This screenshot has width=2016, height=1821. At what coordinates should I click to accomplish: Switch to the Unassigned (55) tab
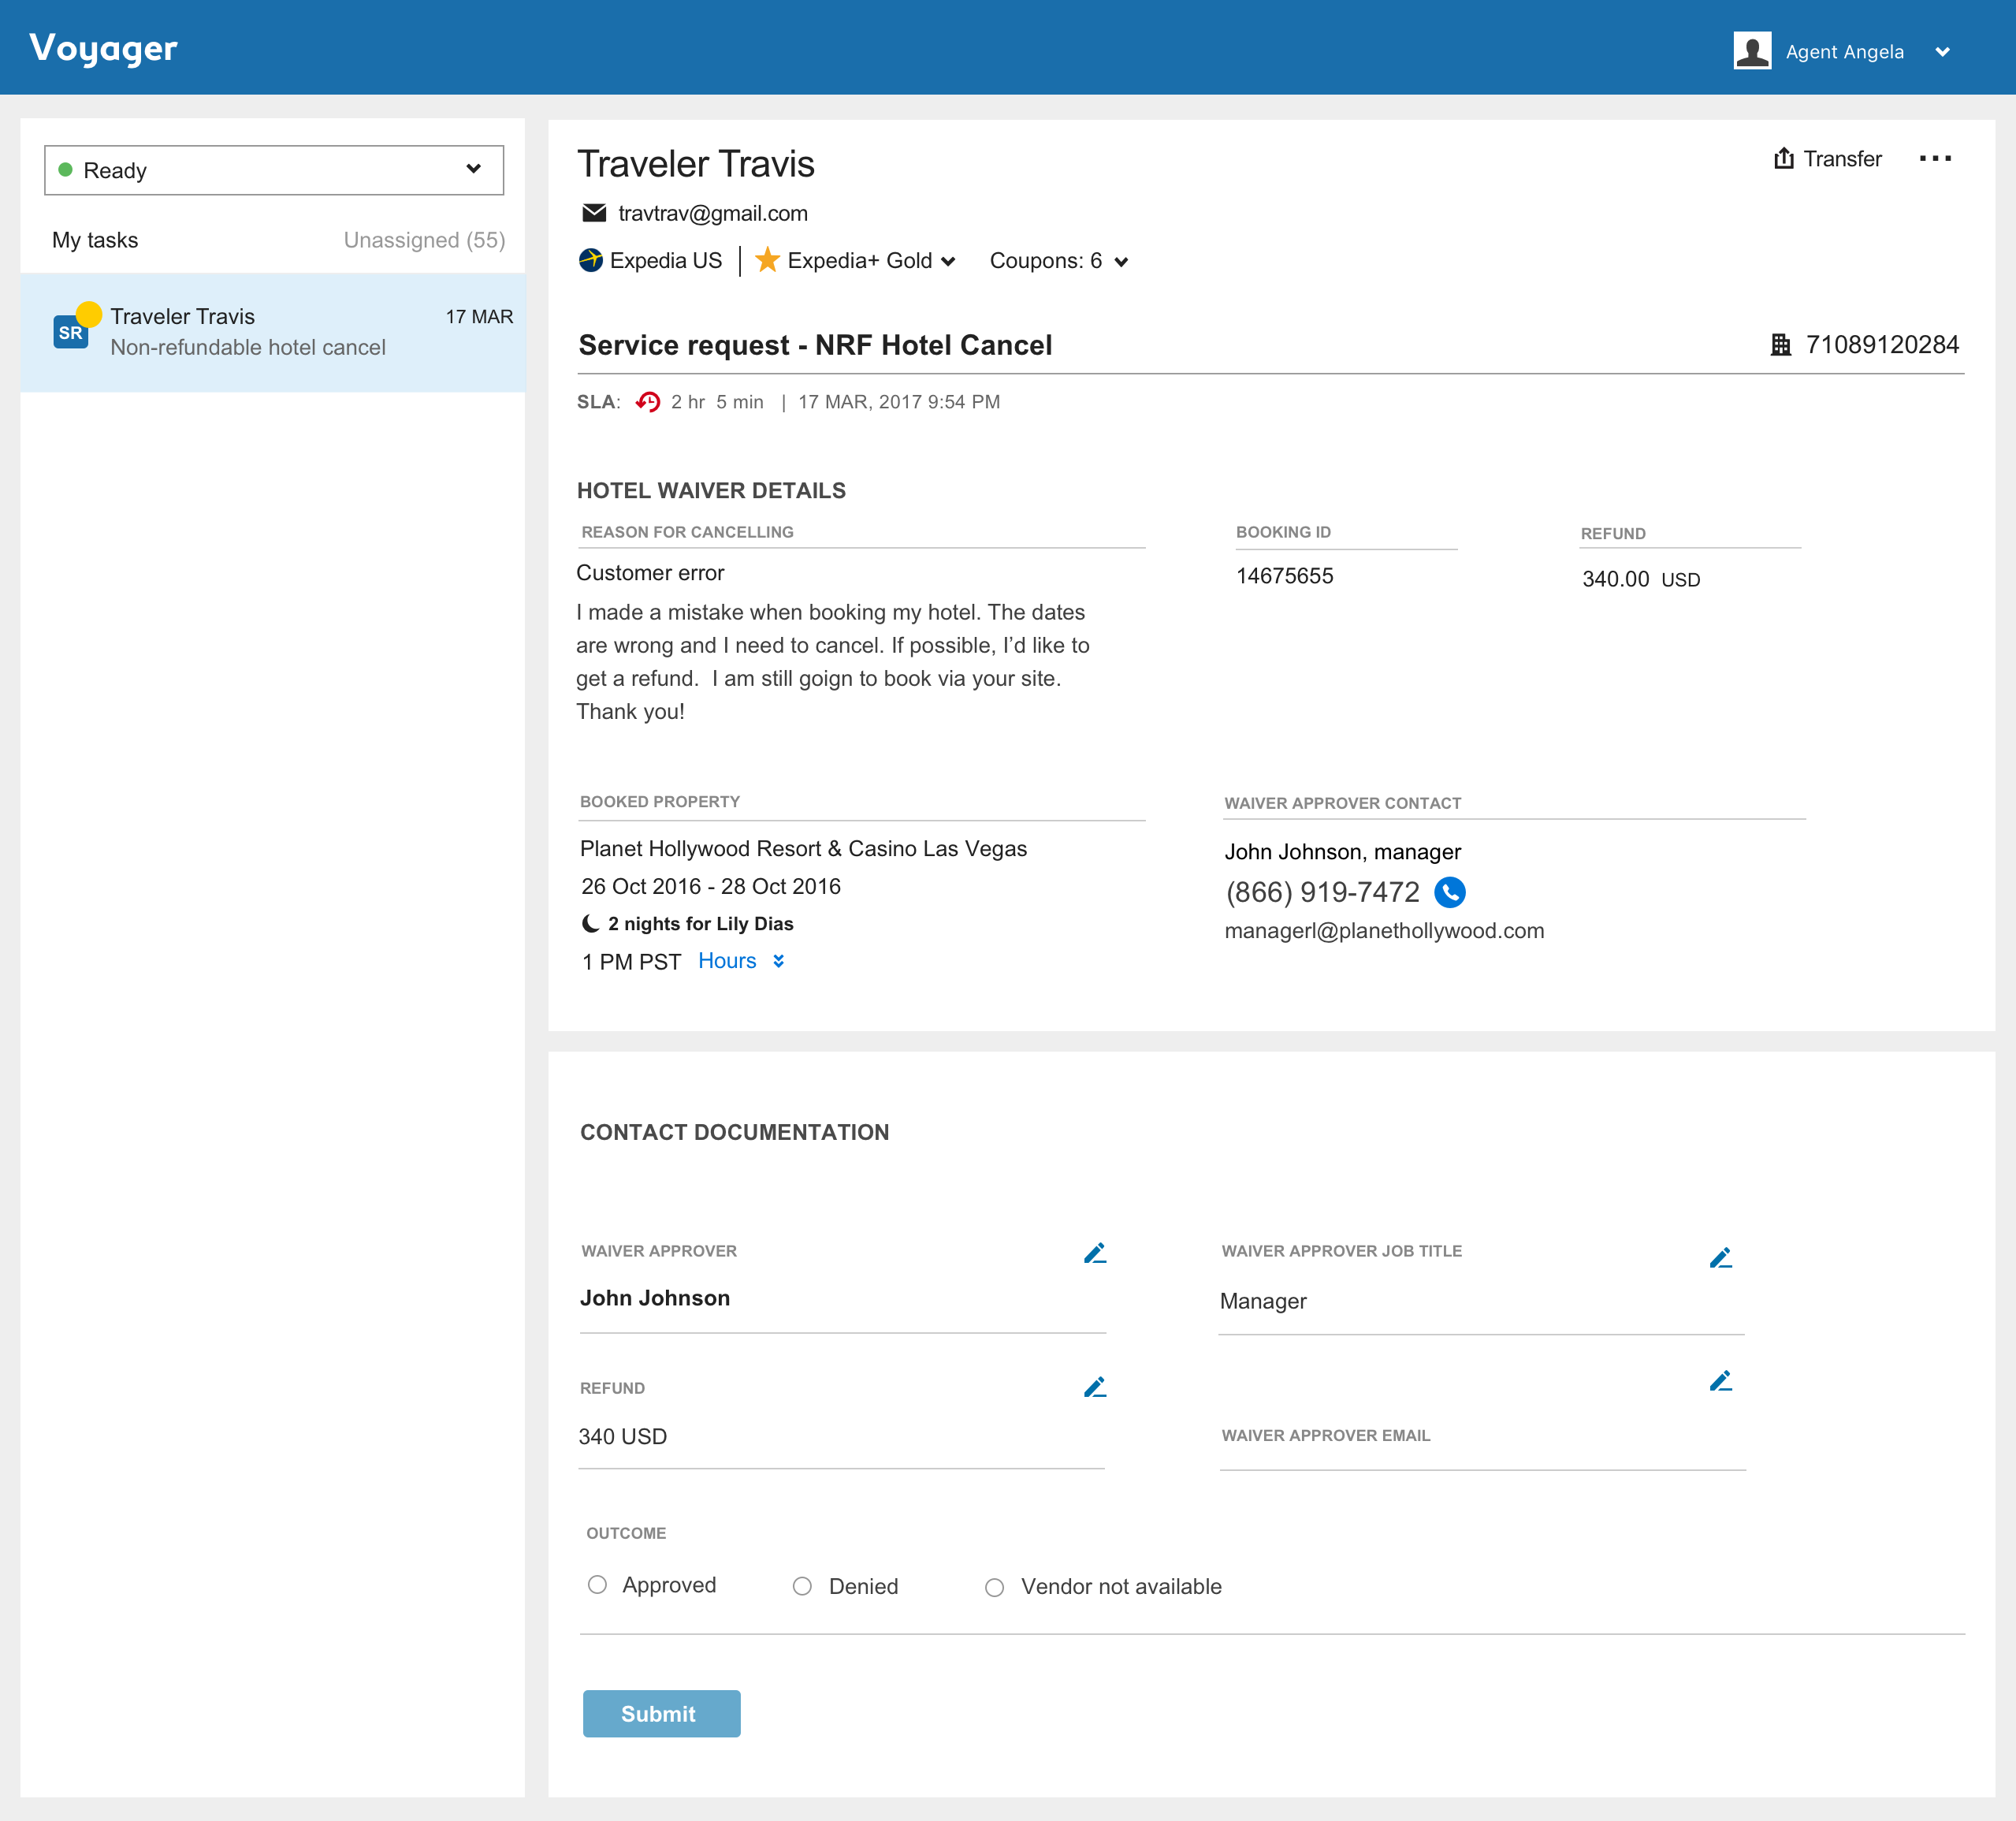[x=424, y=240]
